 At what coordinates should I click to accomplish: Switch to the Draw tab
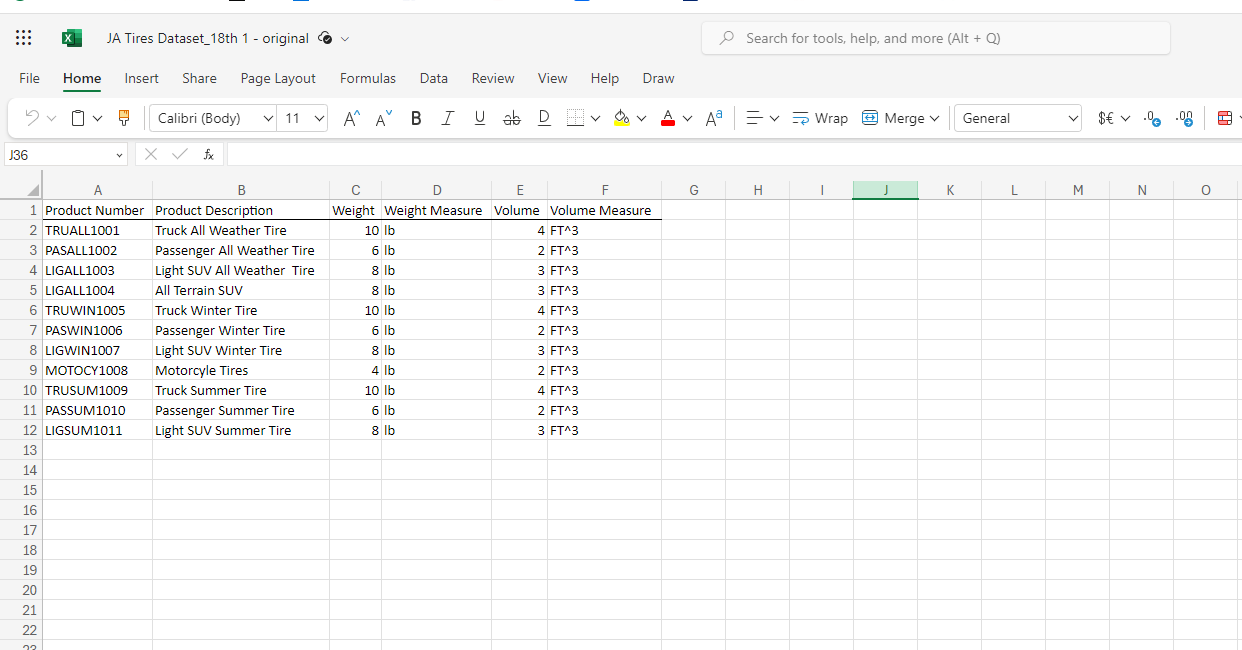(x=658, y=78)
